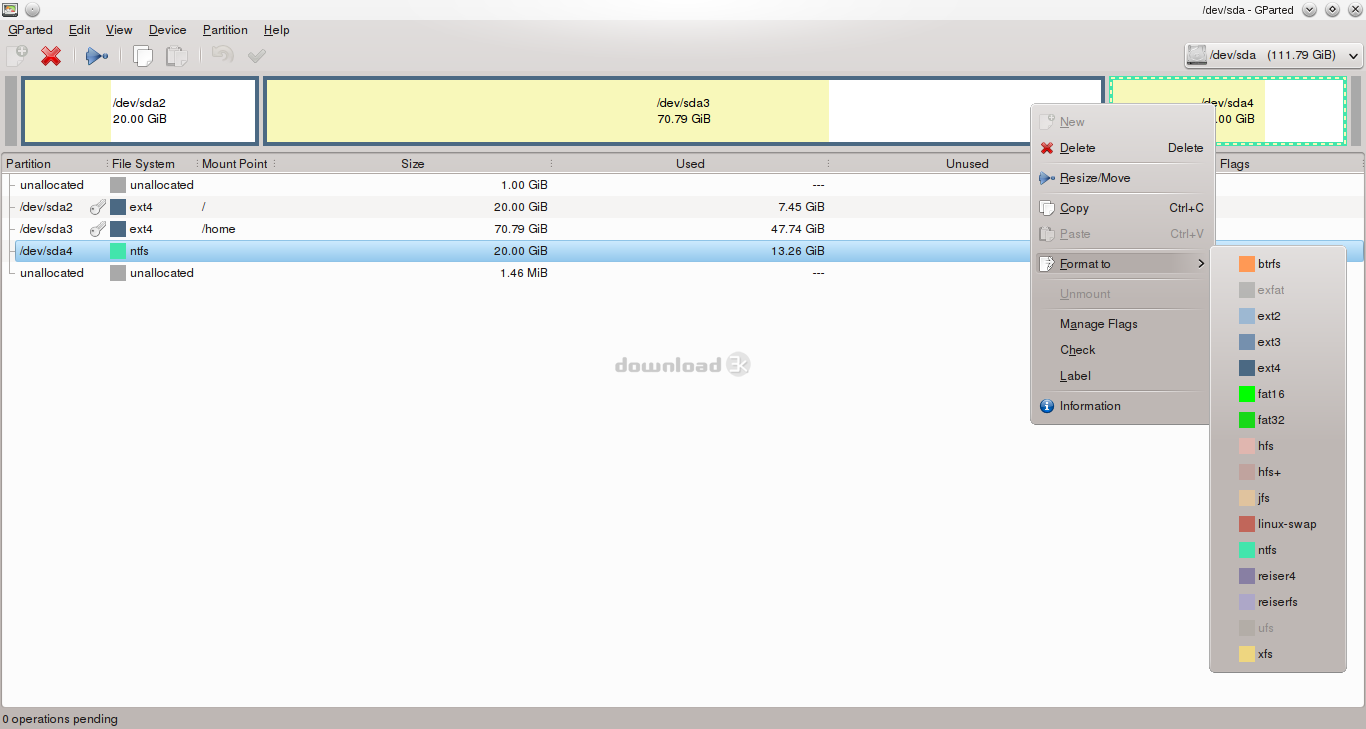Screen dimensions: 1366x729
Task: Choose fat16 in the Format to submenu
Action: tap(1277, 394)
